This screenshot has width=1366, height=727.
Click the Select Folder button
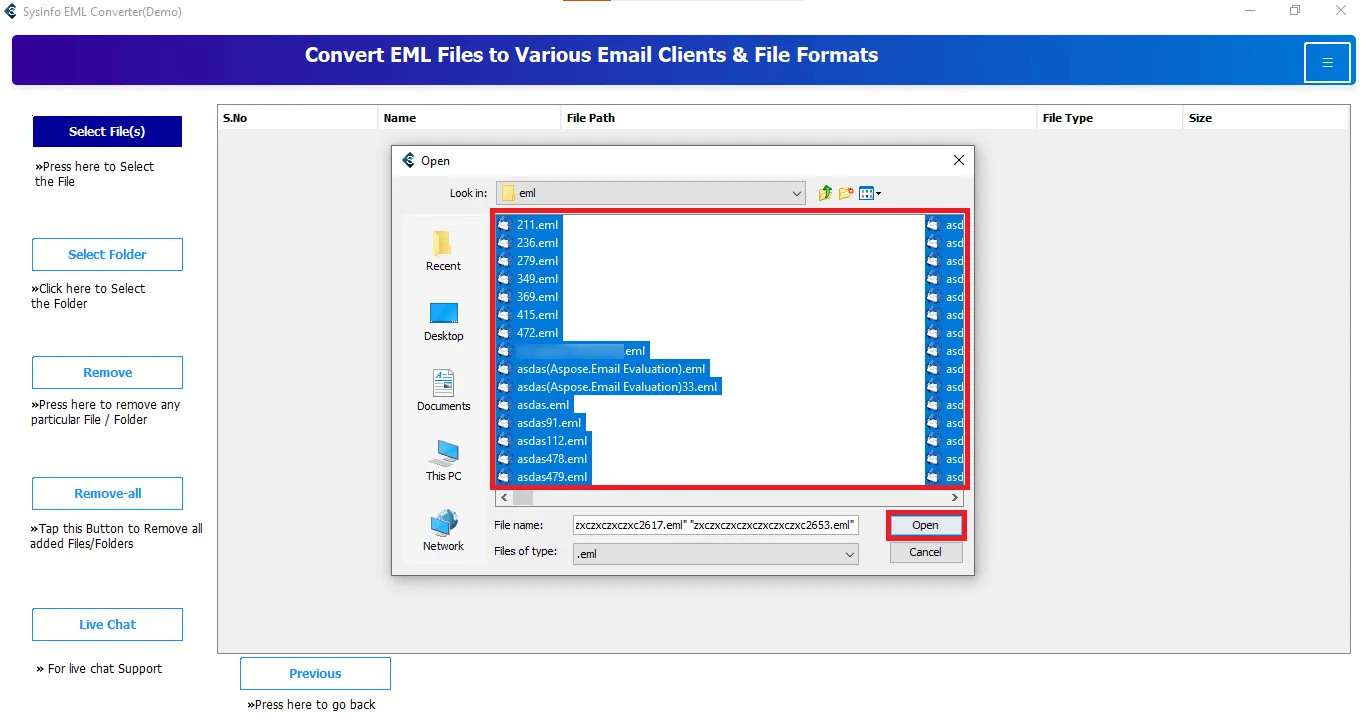click(x=107, y=254)
